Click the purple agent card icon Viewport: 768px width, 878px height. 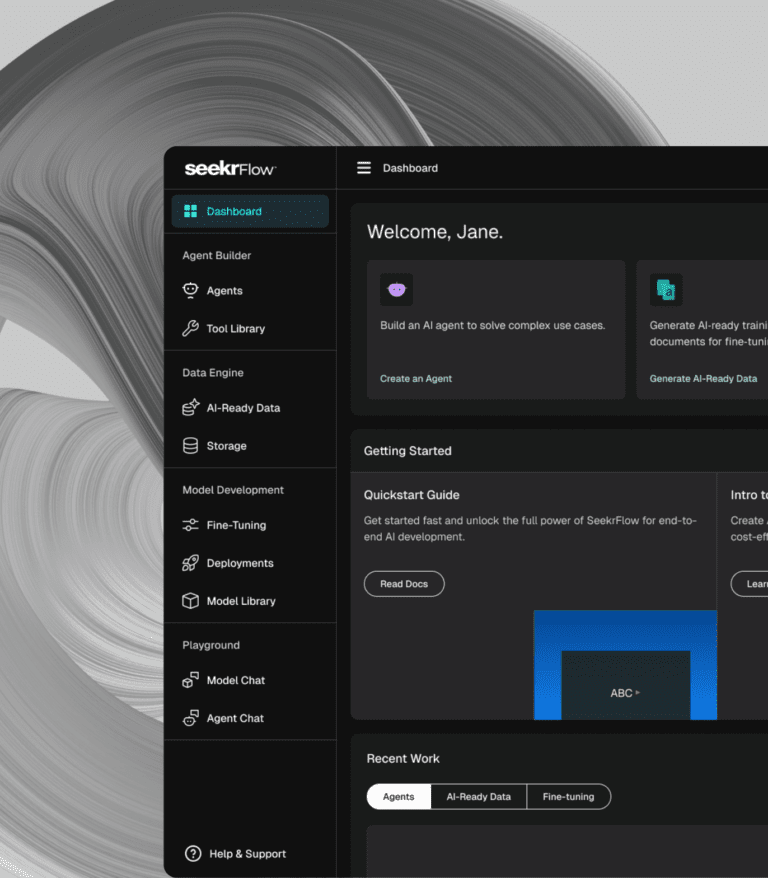(396, 289)
